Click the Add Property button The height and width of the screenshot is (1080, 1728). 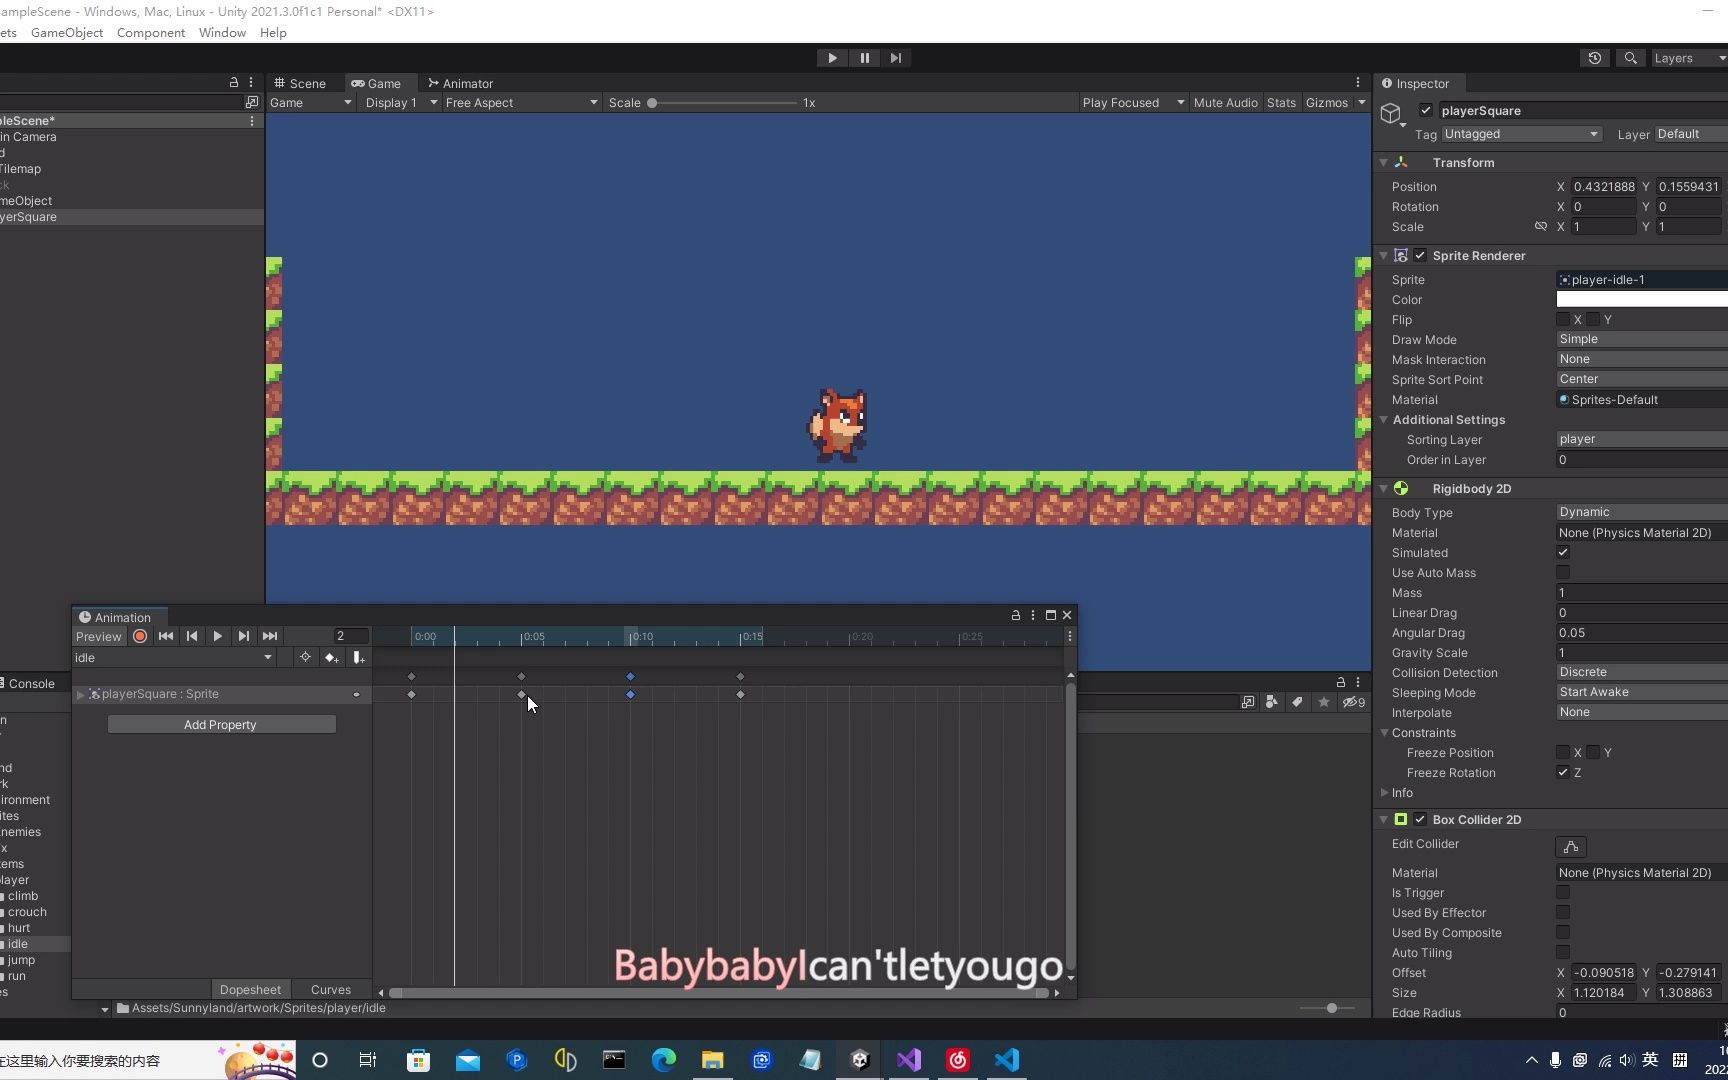tap(221, 724)
